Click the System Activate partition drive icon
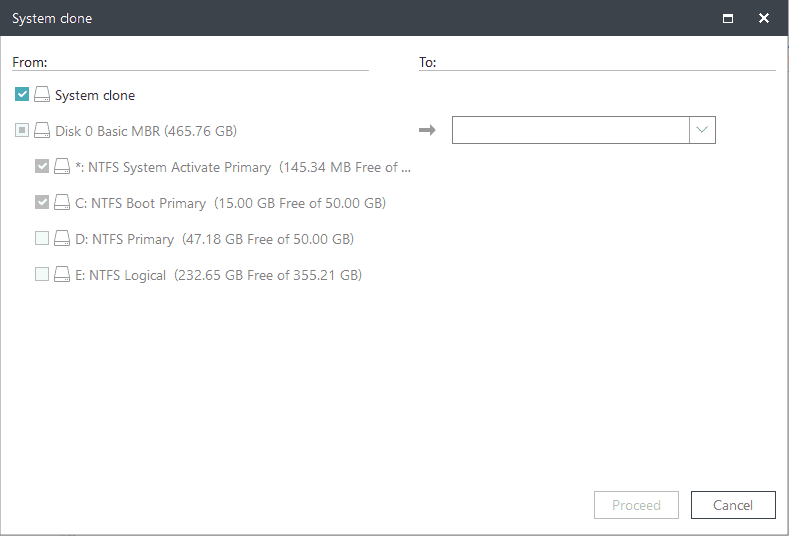The height and width of the screenshot is (536, 789). coord(62,167)
